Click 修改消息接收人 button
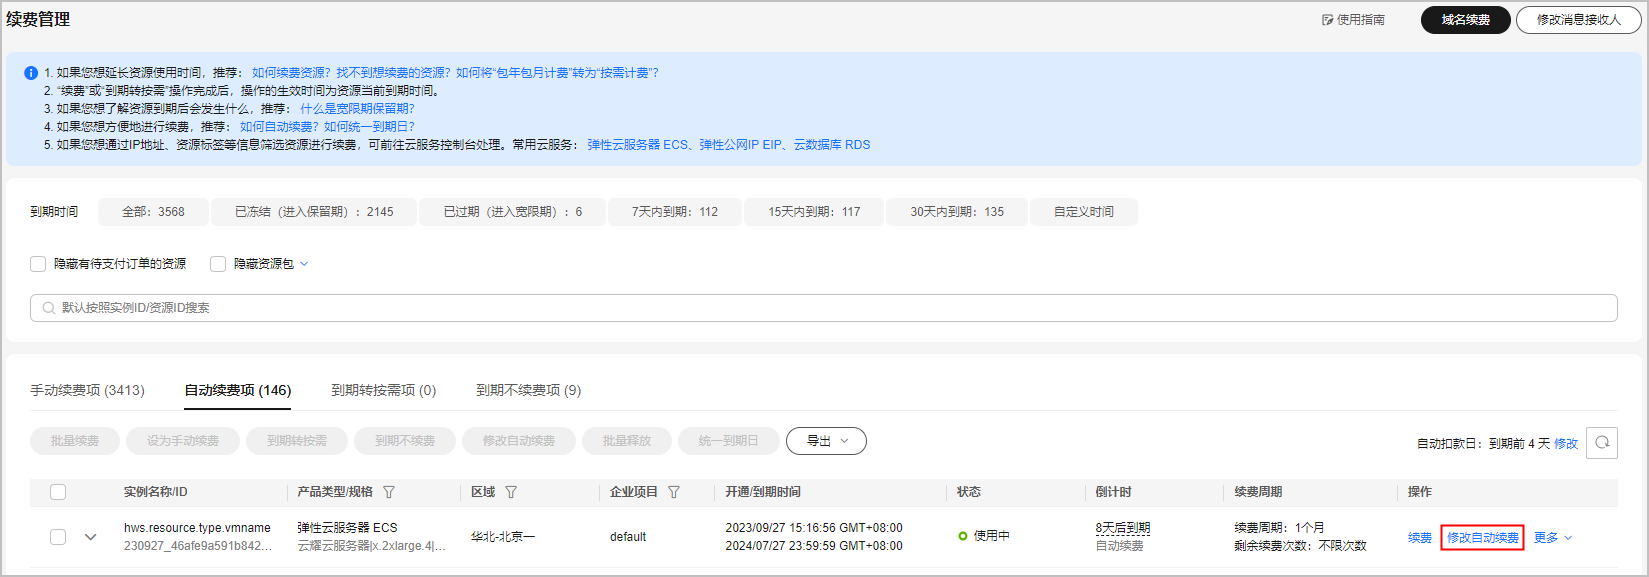The width and height of the screenshot is (1649, 577). click(x=1578, y=20)
